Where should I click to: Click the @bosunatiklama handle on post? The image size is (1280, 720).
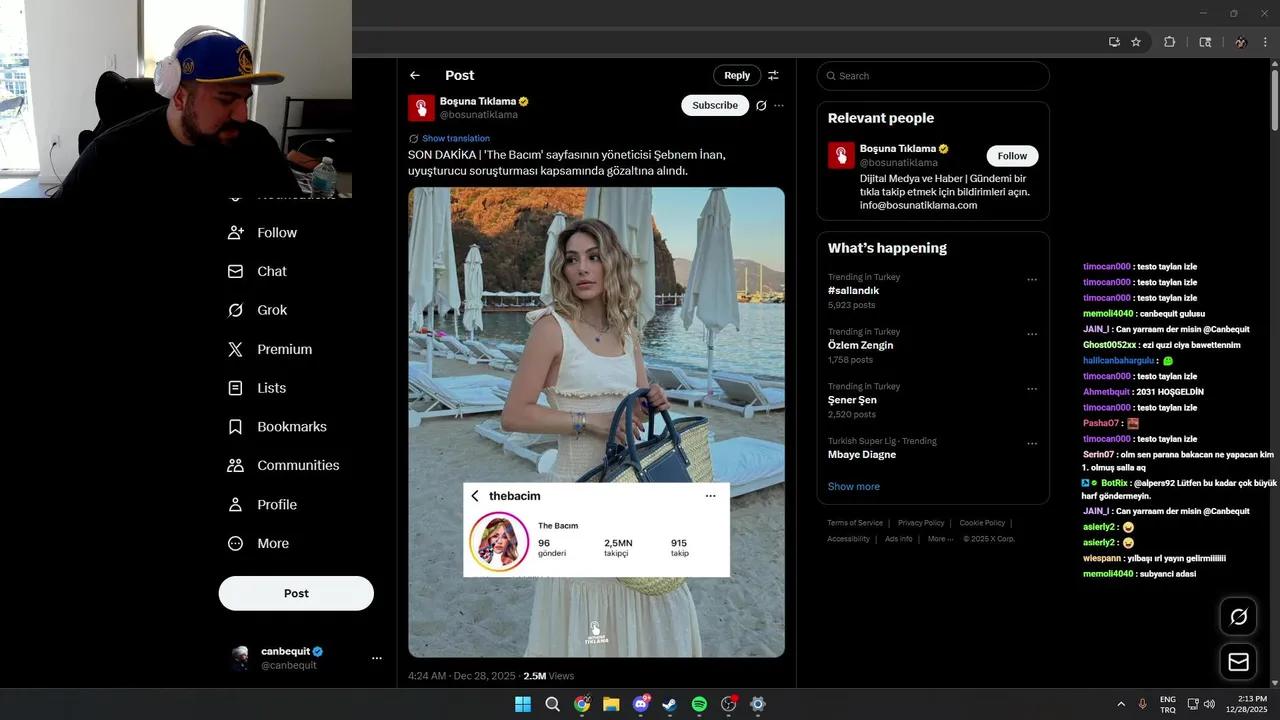pos(479,115)
